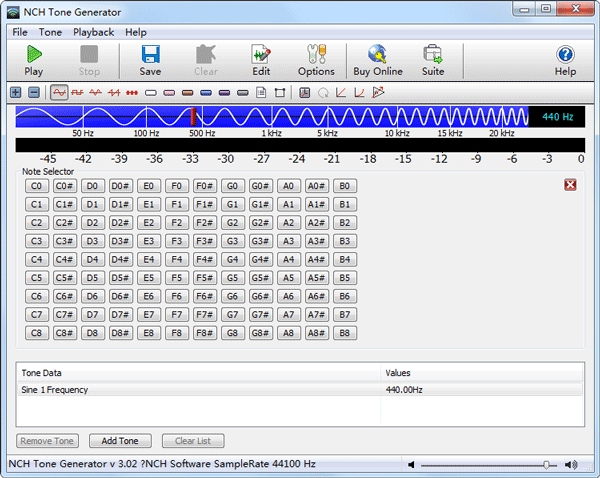Open the Edit tone tool
The width and height of the screenshot is (600, 478).
261,60
